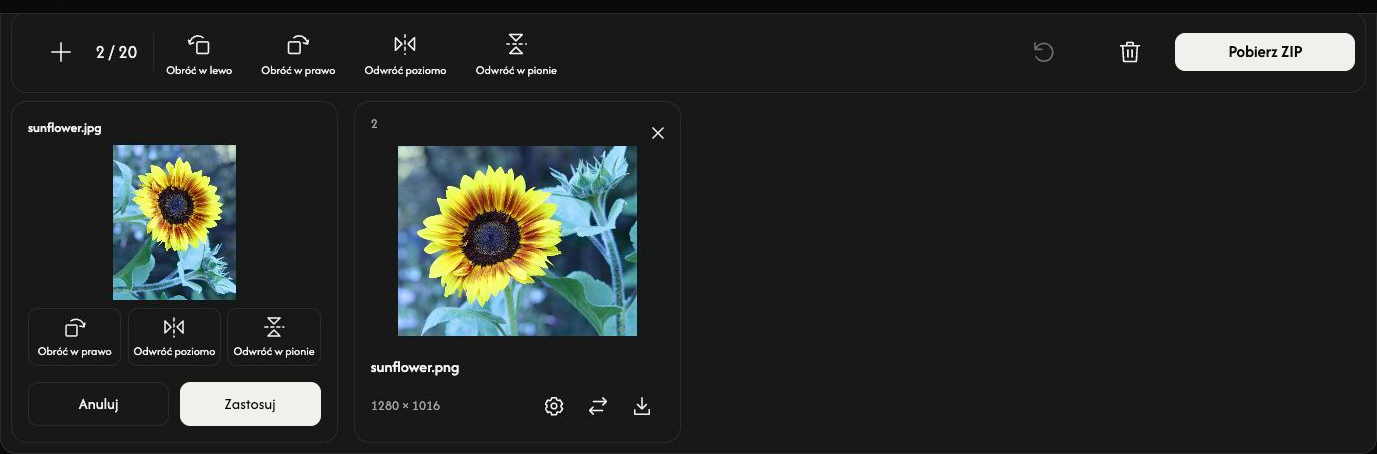Viewport: 1377px width, 454px height.
Task: Open the large sunflower.png preview image
Action: [x=517, y=241]
